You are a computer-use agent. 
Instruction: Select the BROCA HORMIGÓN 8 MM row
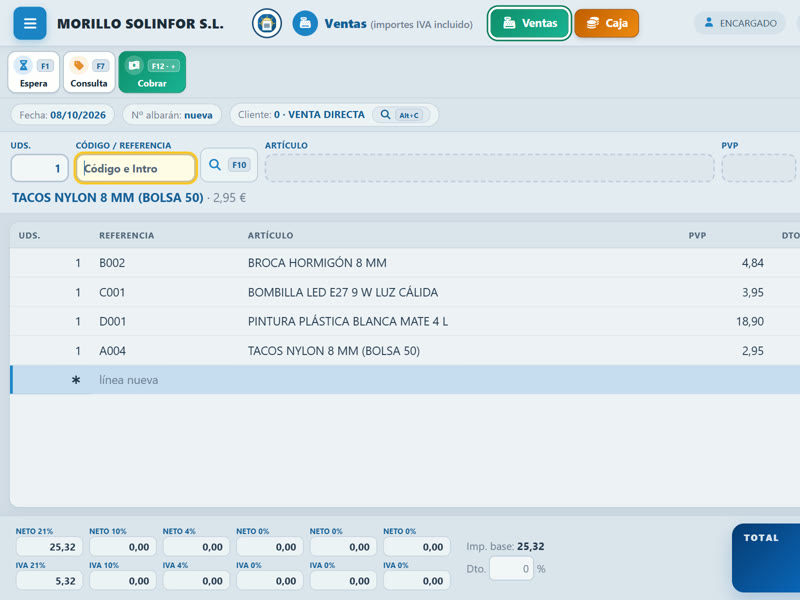[405, 263]
